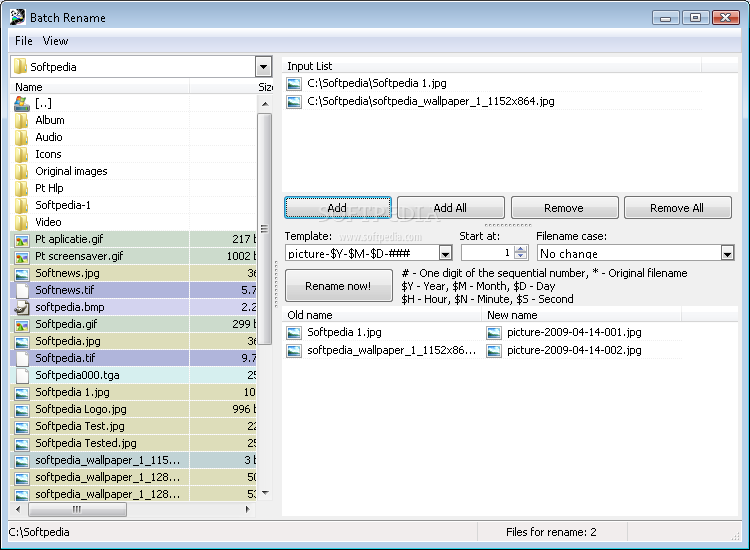
Task: Click the file list scroll up arrow
Action: click(x=265, y=104)
